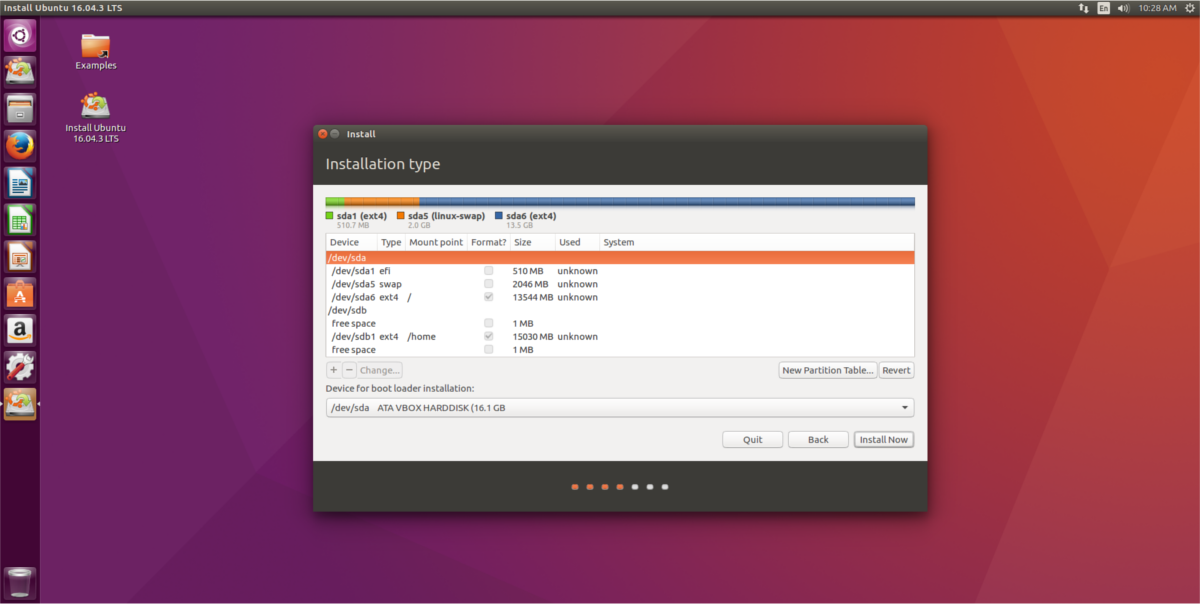Viewport: 1200px width, 604px height.
Task: Open LibreOffice Writer from the launcher
Action: pos(19,183)
